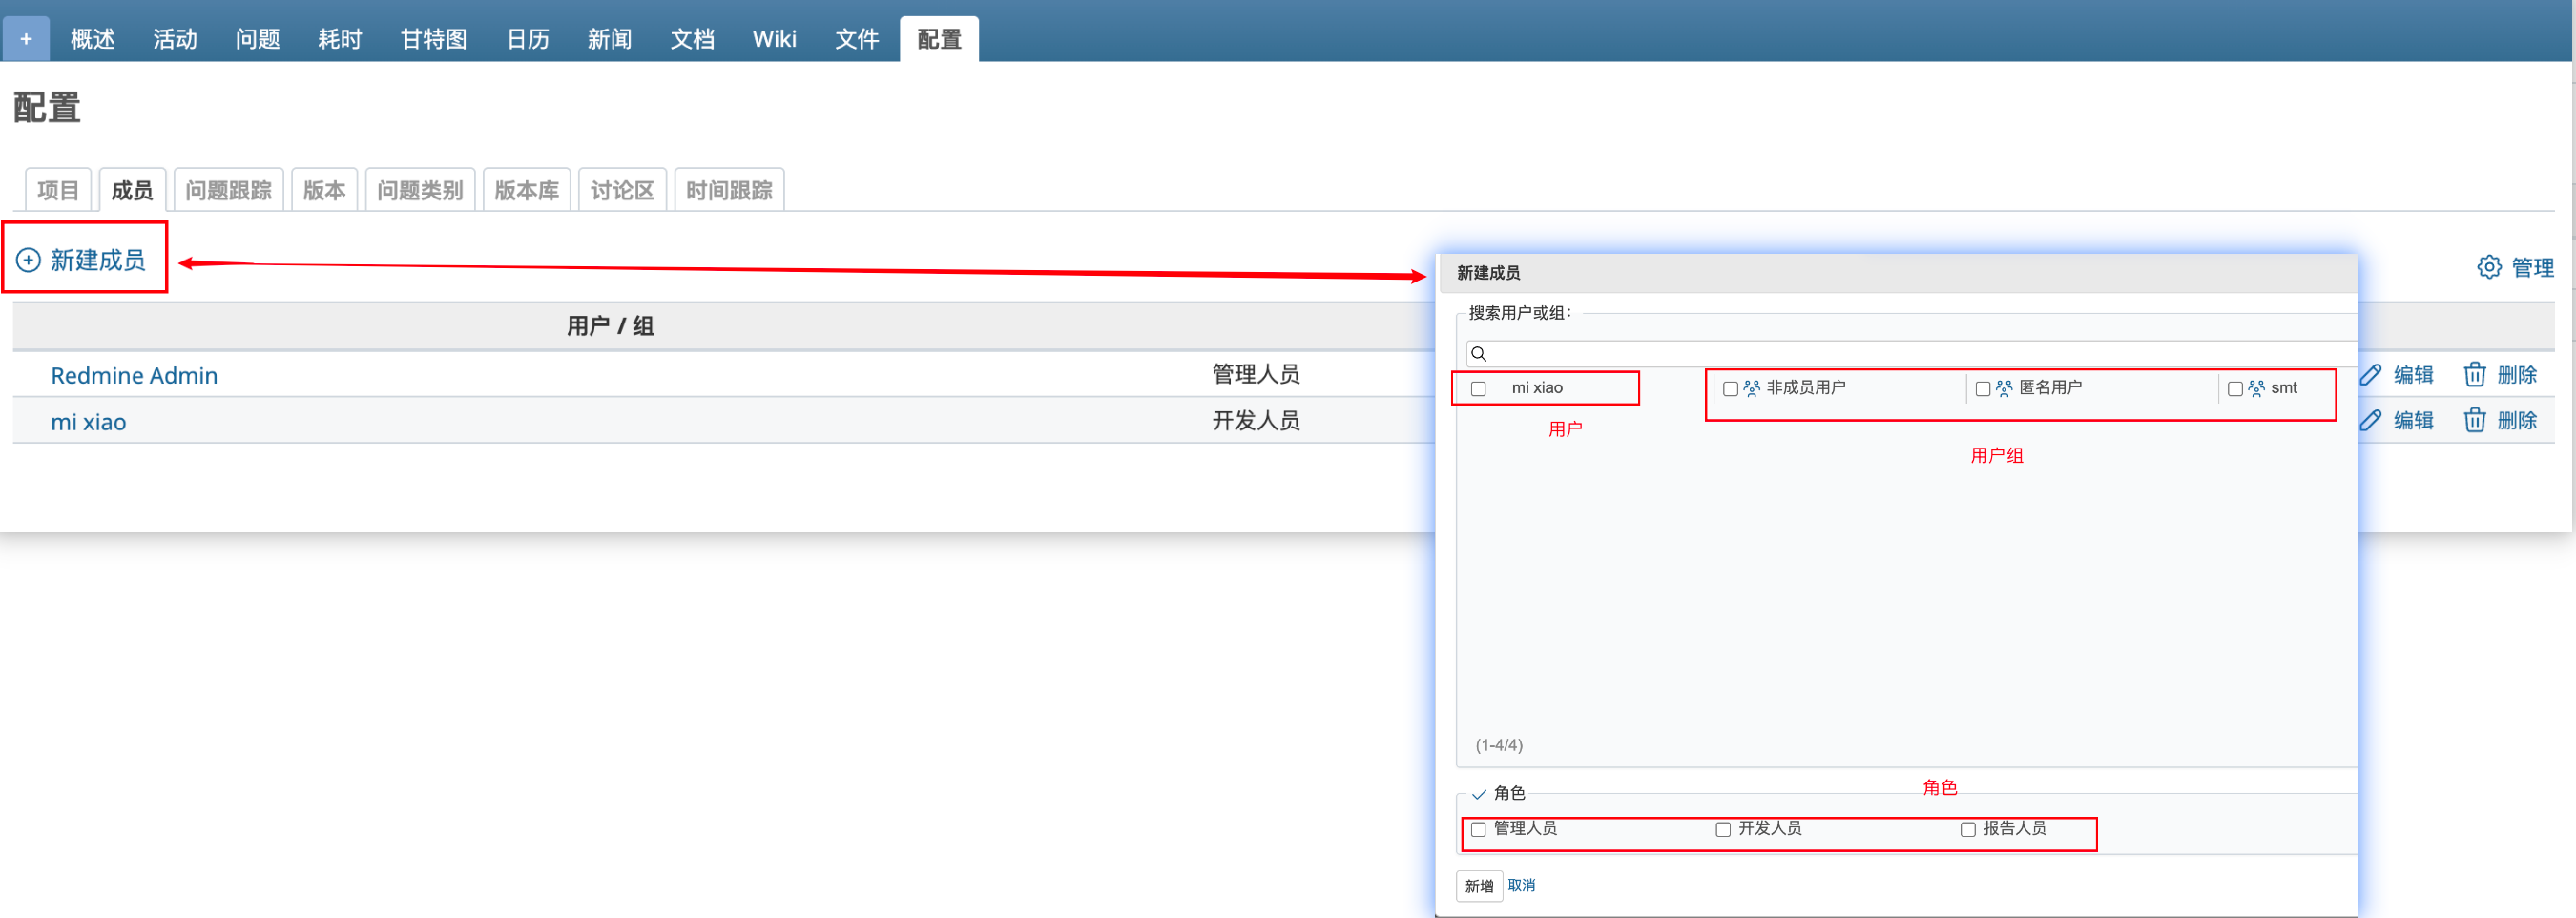Open the 概述 menu item
The width and height of the screenshot is (2576, 918).
93,39
